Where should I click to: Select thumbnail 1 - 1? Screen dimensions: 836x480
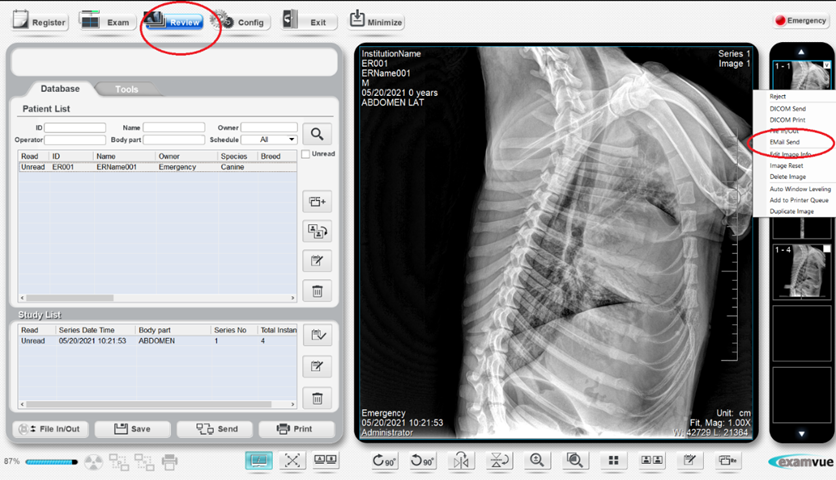(801, 75)
